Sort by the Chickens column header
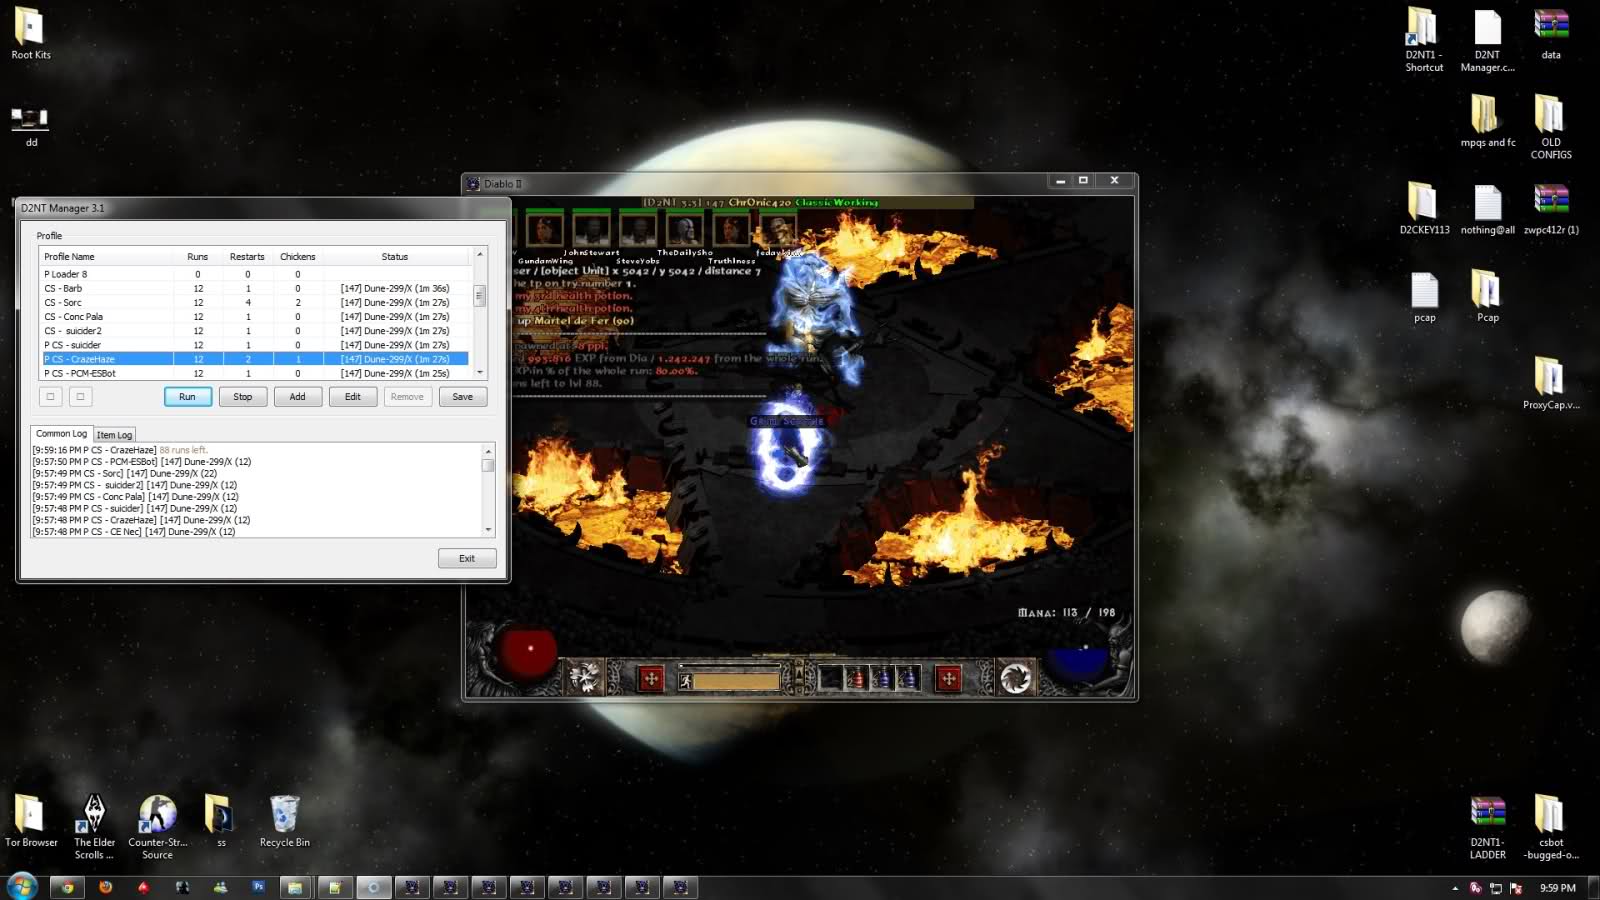The height and width of the screenshot is (900, 1600). click(x=298, y=257)
